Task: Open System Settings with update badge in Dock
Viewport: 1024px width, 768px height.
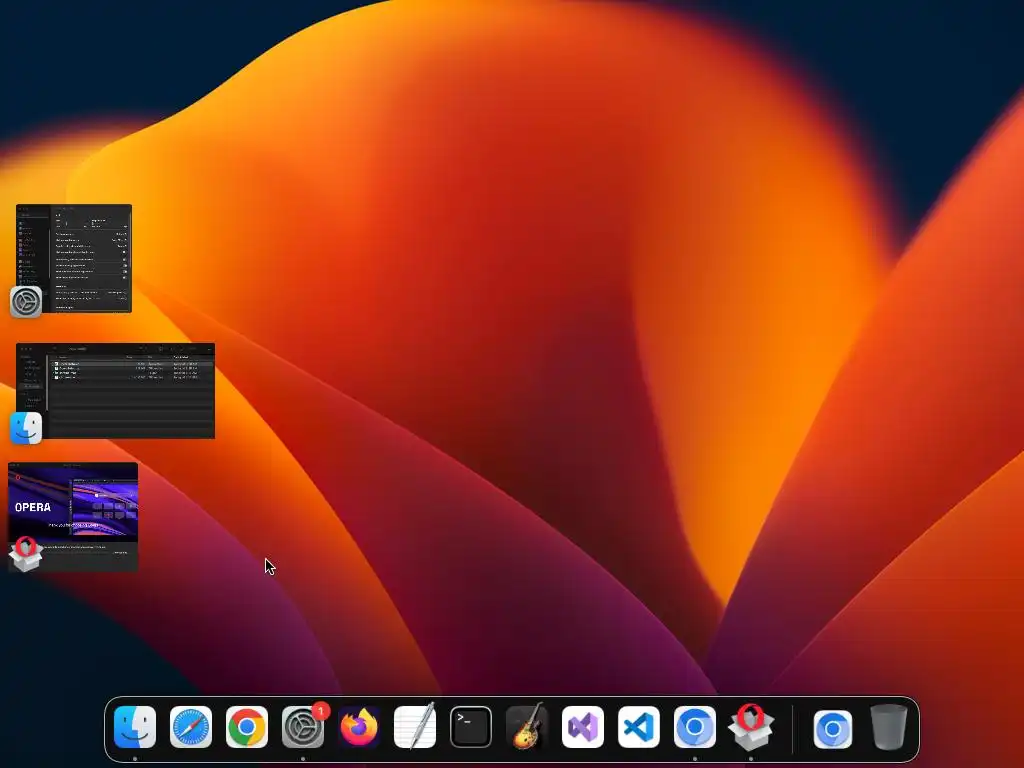Action: point(304,726)
